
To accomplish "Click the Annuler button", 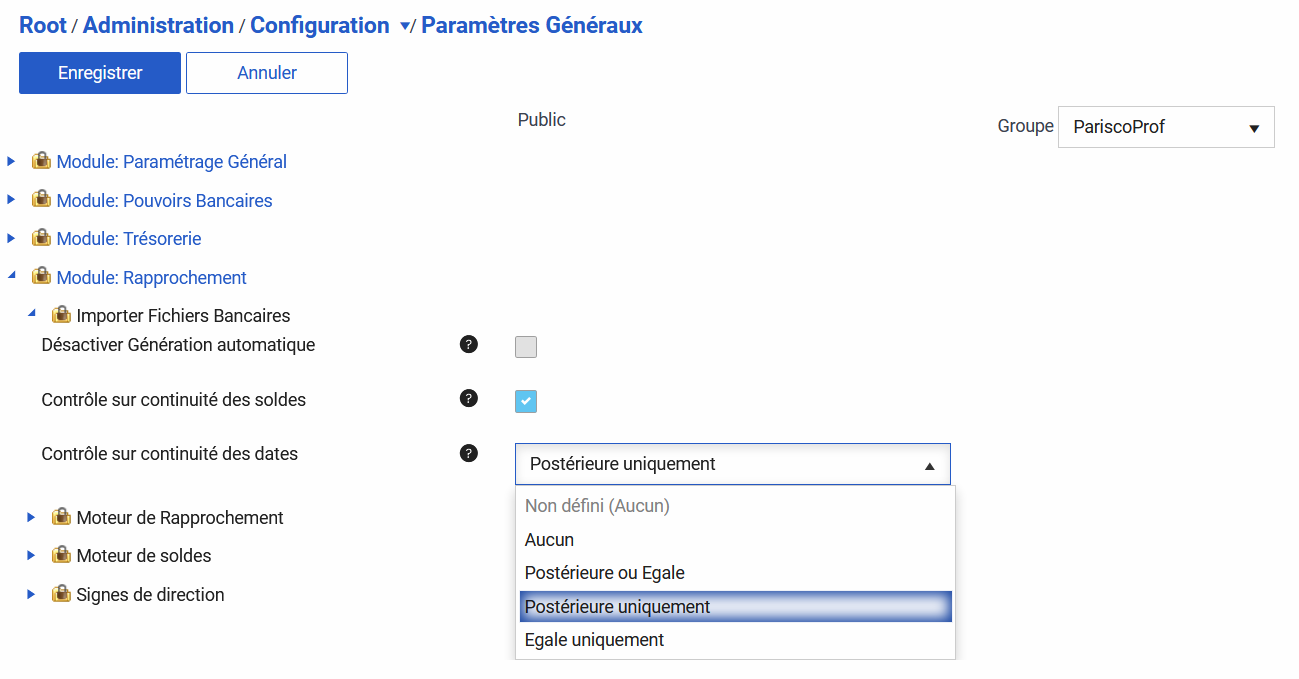I will [x=267, y=73].
